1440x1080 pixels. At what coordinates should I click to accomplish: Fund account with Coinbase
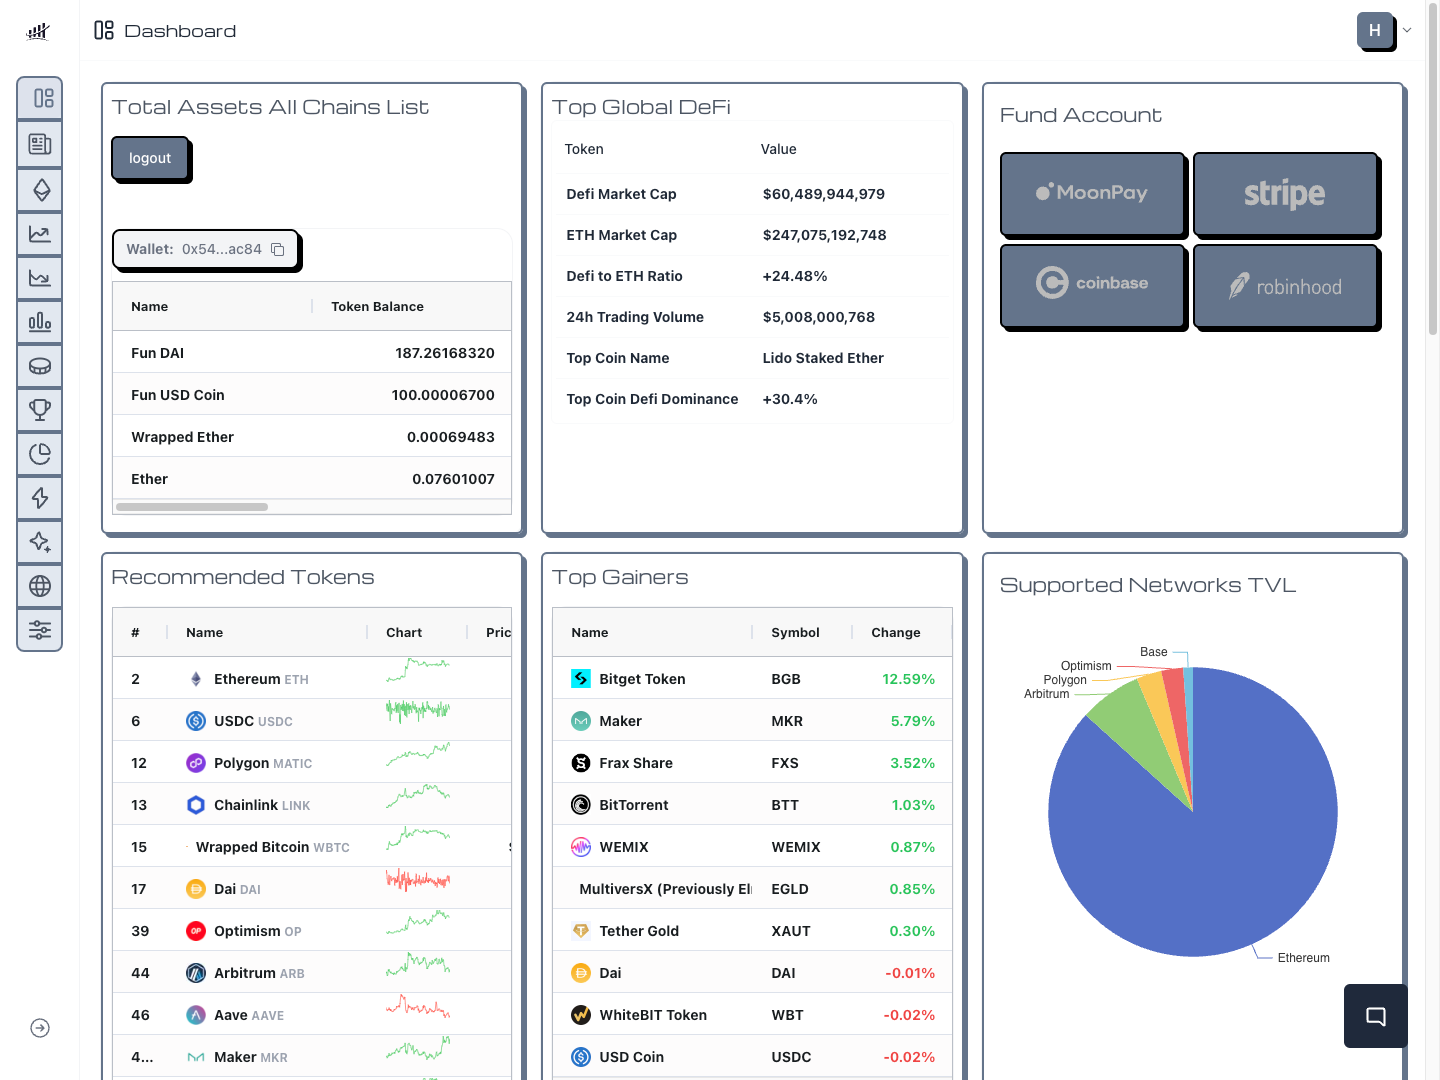(x=1092, y=285)
